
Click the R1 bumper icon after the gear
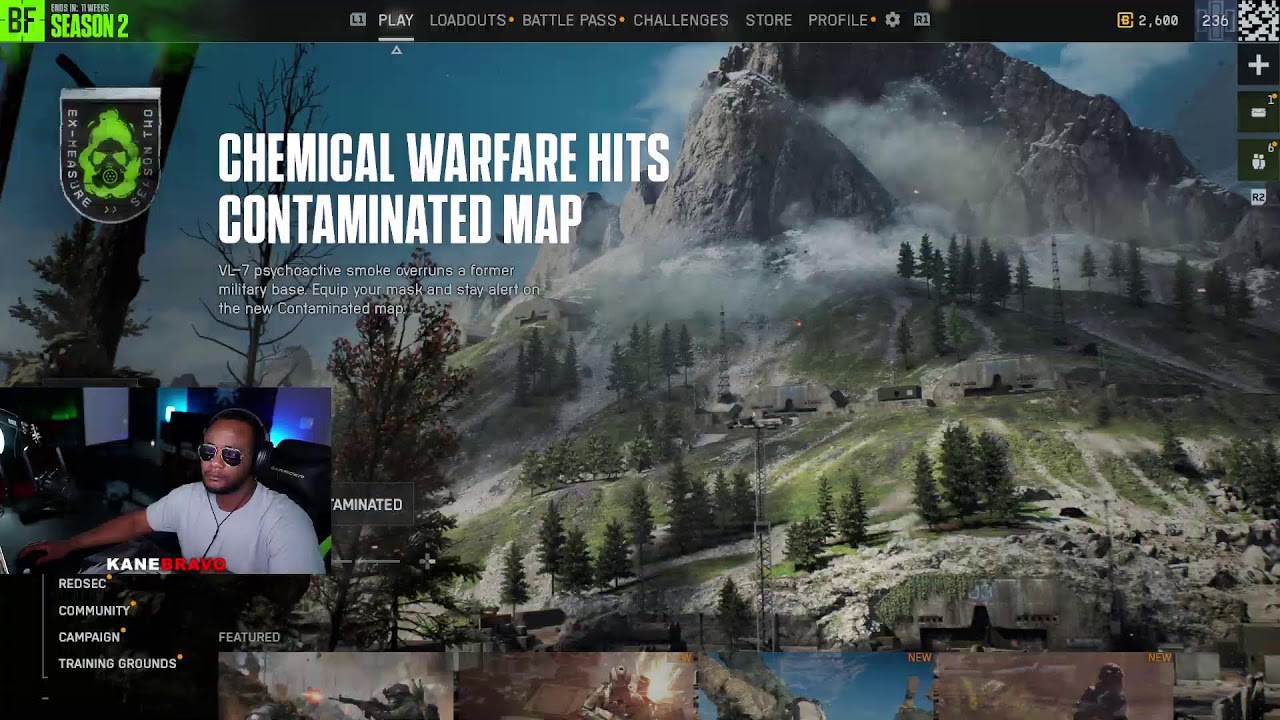(x=922, y=20)
